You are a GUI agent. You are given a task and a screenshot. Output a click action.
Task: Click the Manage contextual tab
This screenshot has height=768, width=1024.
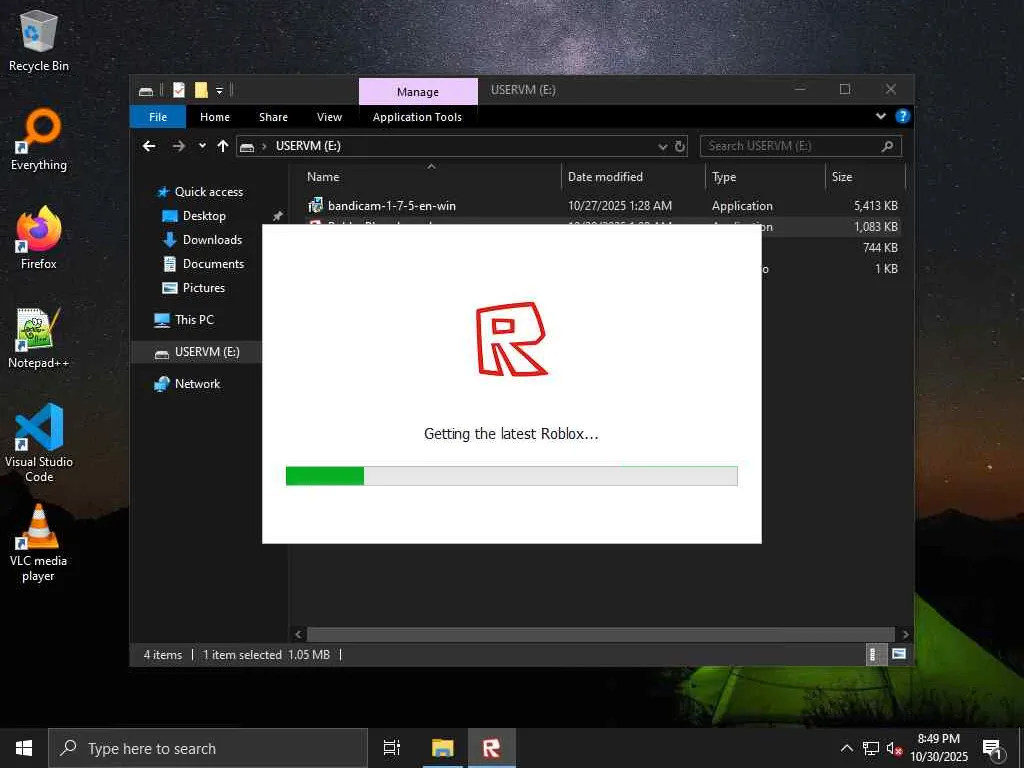click(x=418, y=91)
